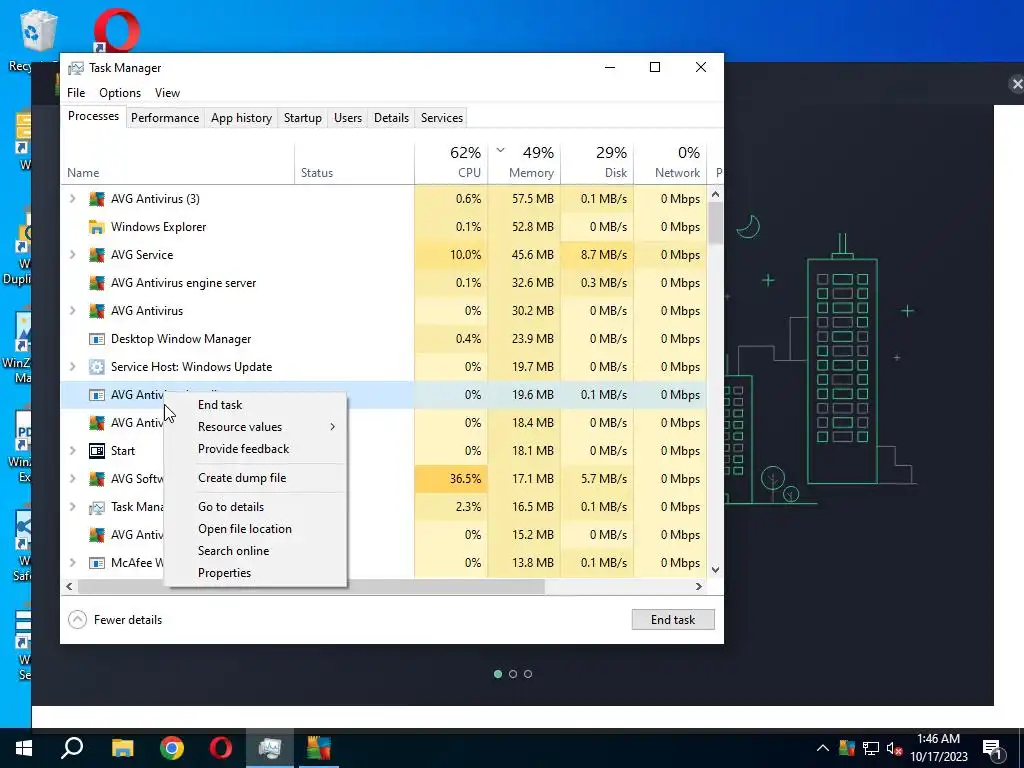
Task: Show hidden tray icons chevron
Action: point(823,748)
